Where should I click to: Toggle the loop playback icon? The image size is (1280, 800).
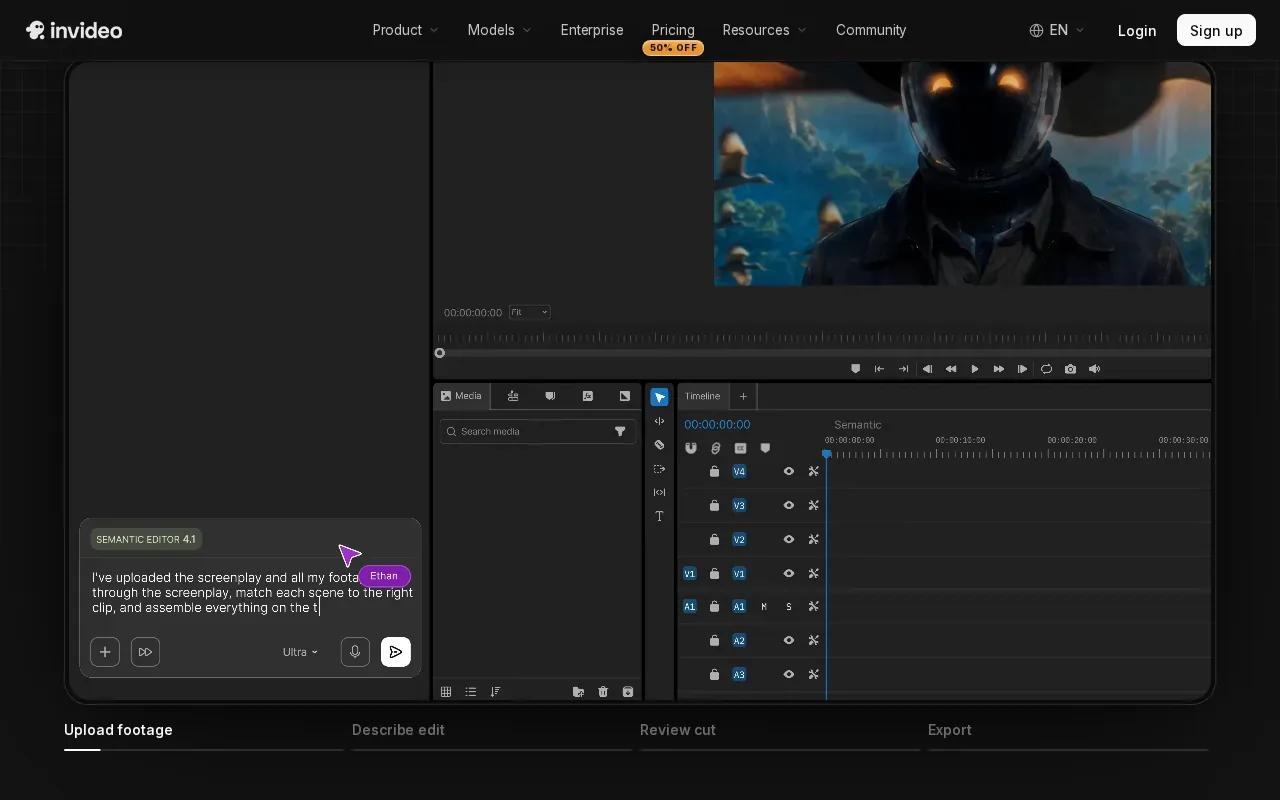pos(1046,369)
